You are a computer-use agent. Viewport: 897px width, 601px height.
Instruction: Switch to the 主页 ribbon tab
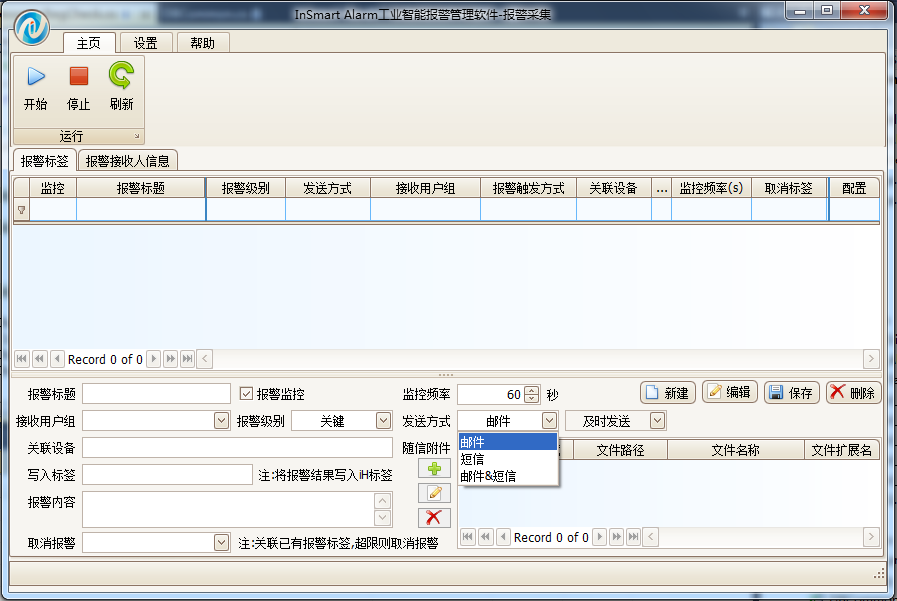89,43
